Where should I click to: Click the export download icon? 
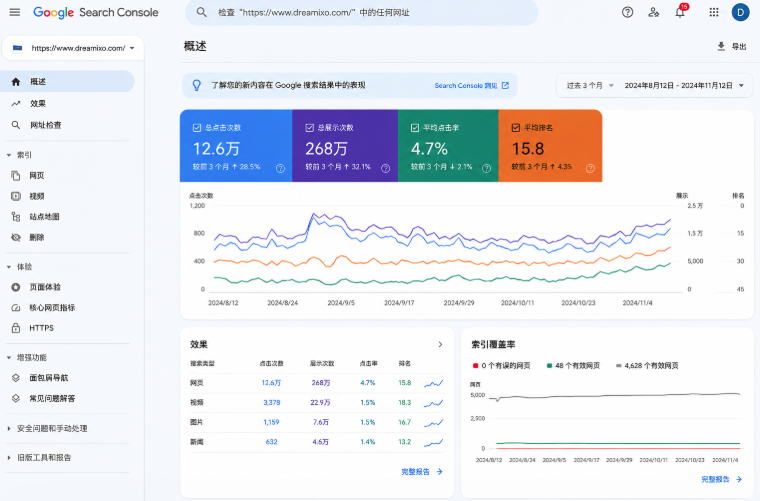(721, 46)
